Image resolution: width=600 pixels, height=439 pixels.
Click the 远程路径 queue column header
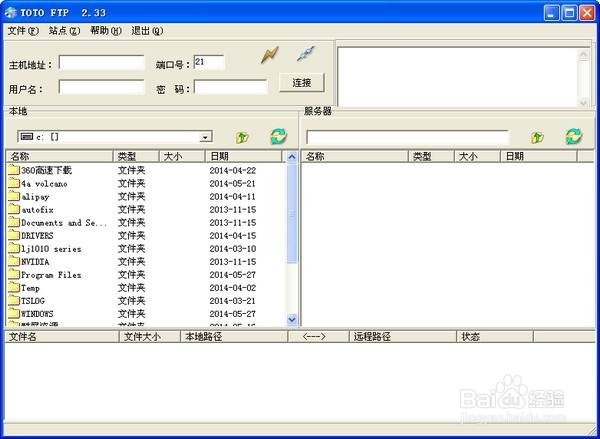click(403, 337)
